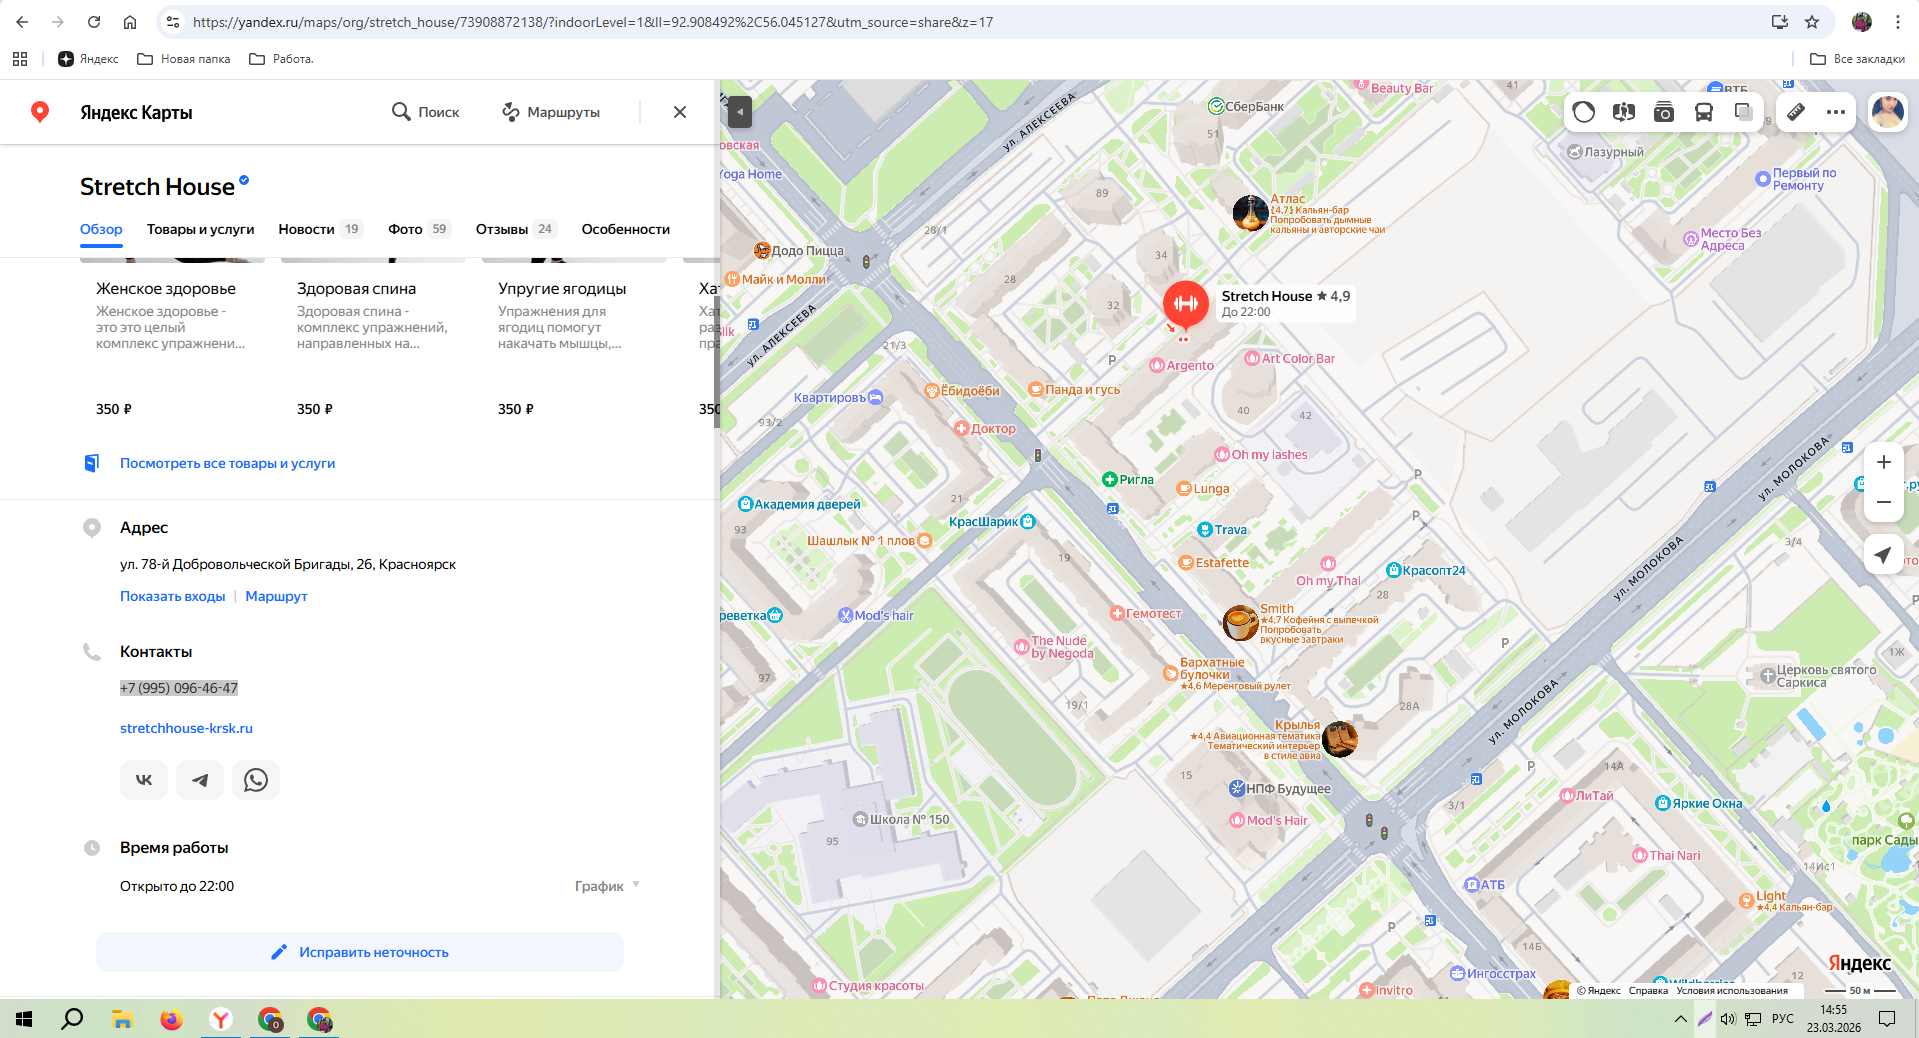The image size is (1919, 1038).
Task: Select the ruler distance measuring tool
Action: 1796,112
